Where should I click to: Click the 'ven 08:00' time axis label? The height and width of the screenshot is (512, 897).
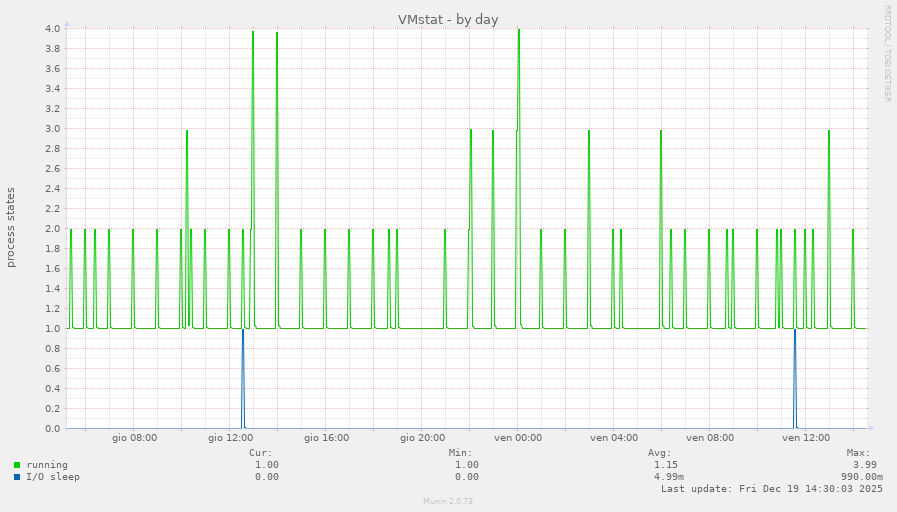tap(710, 438)
